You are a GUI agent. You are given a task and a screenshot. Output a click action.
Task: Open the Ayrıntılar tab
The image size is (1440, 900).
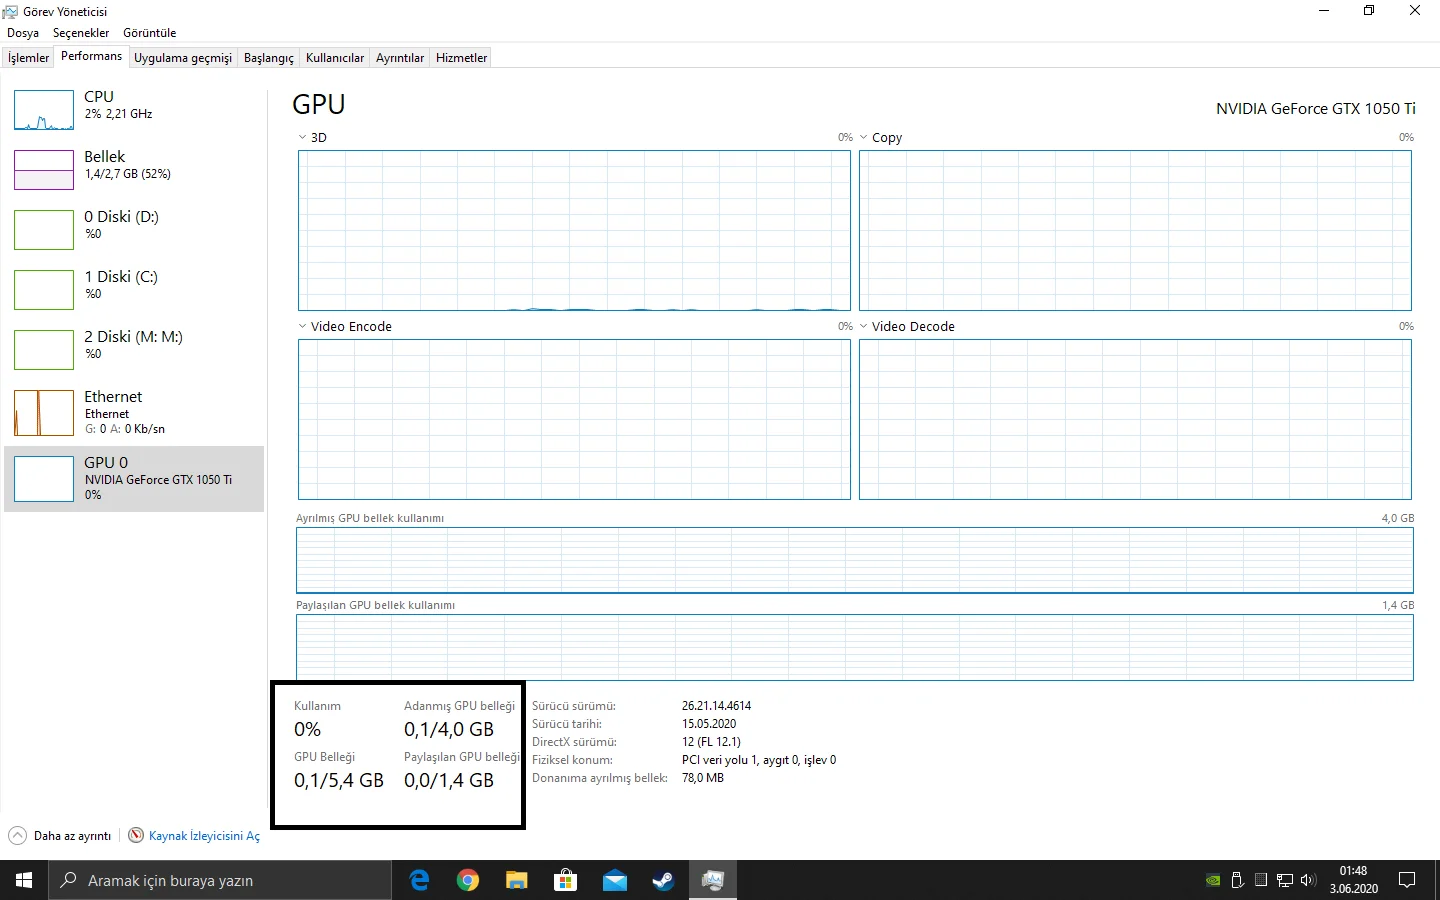400,58
